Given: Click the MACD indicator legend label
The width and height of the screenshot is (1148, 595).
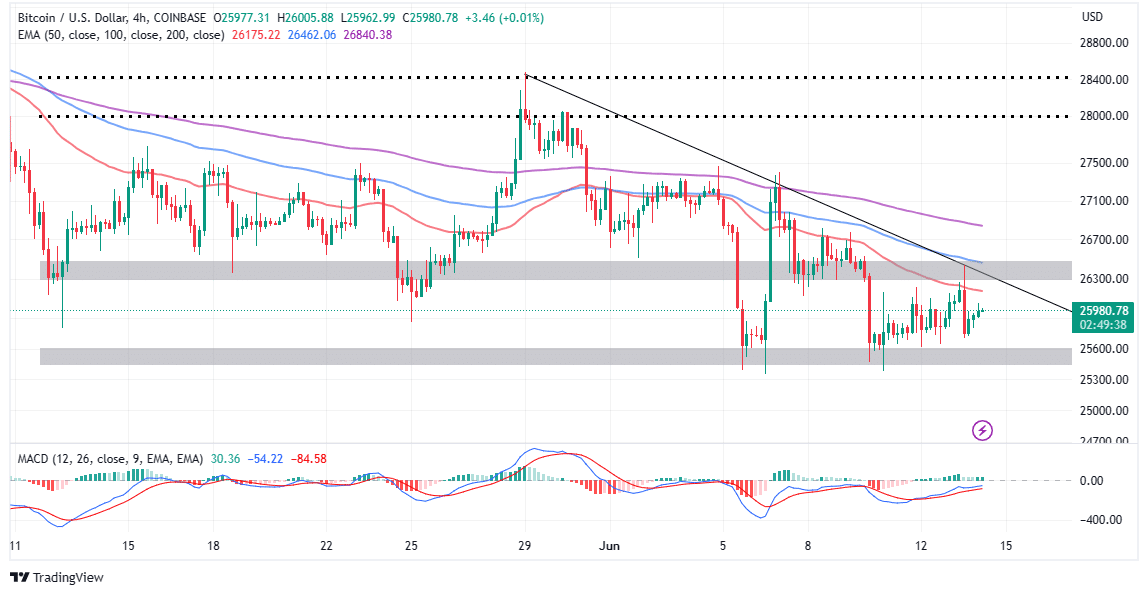Looking at the screenshot, I should pyautogui.click(x=110, y=459).
